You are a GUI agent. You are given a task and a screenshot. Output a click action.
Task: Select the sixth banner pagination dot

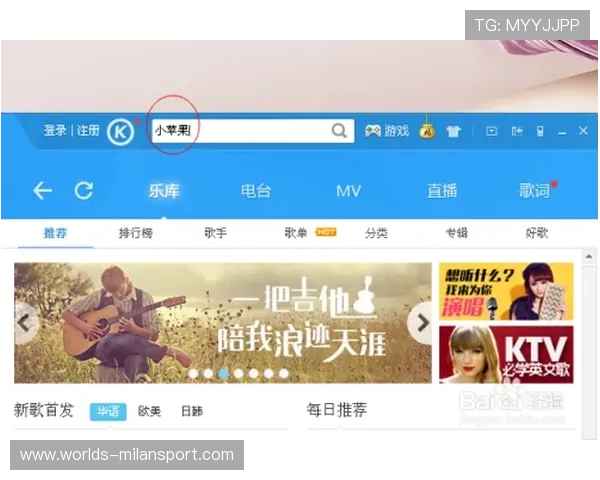pyautogui.click(x=269, y=373)
